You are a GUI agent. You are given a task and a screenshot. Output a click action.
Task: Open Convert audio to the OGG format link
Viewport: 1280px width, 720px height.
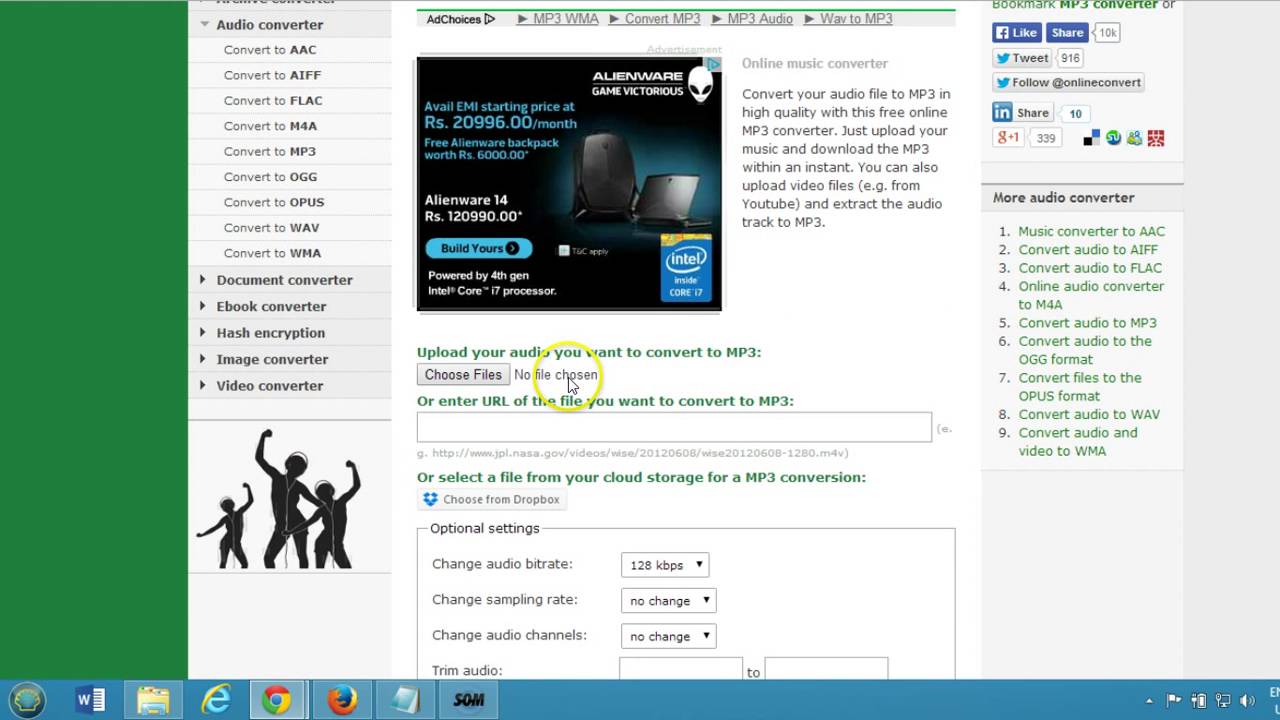coord(1085,350)
